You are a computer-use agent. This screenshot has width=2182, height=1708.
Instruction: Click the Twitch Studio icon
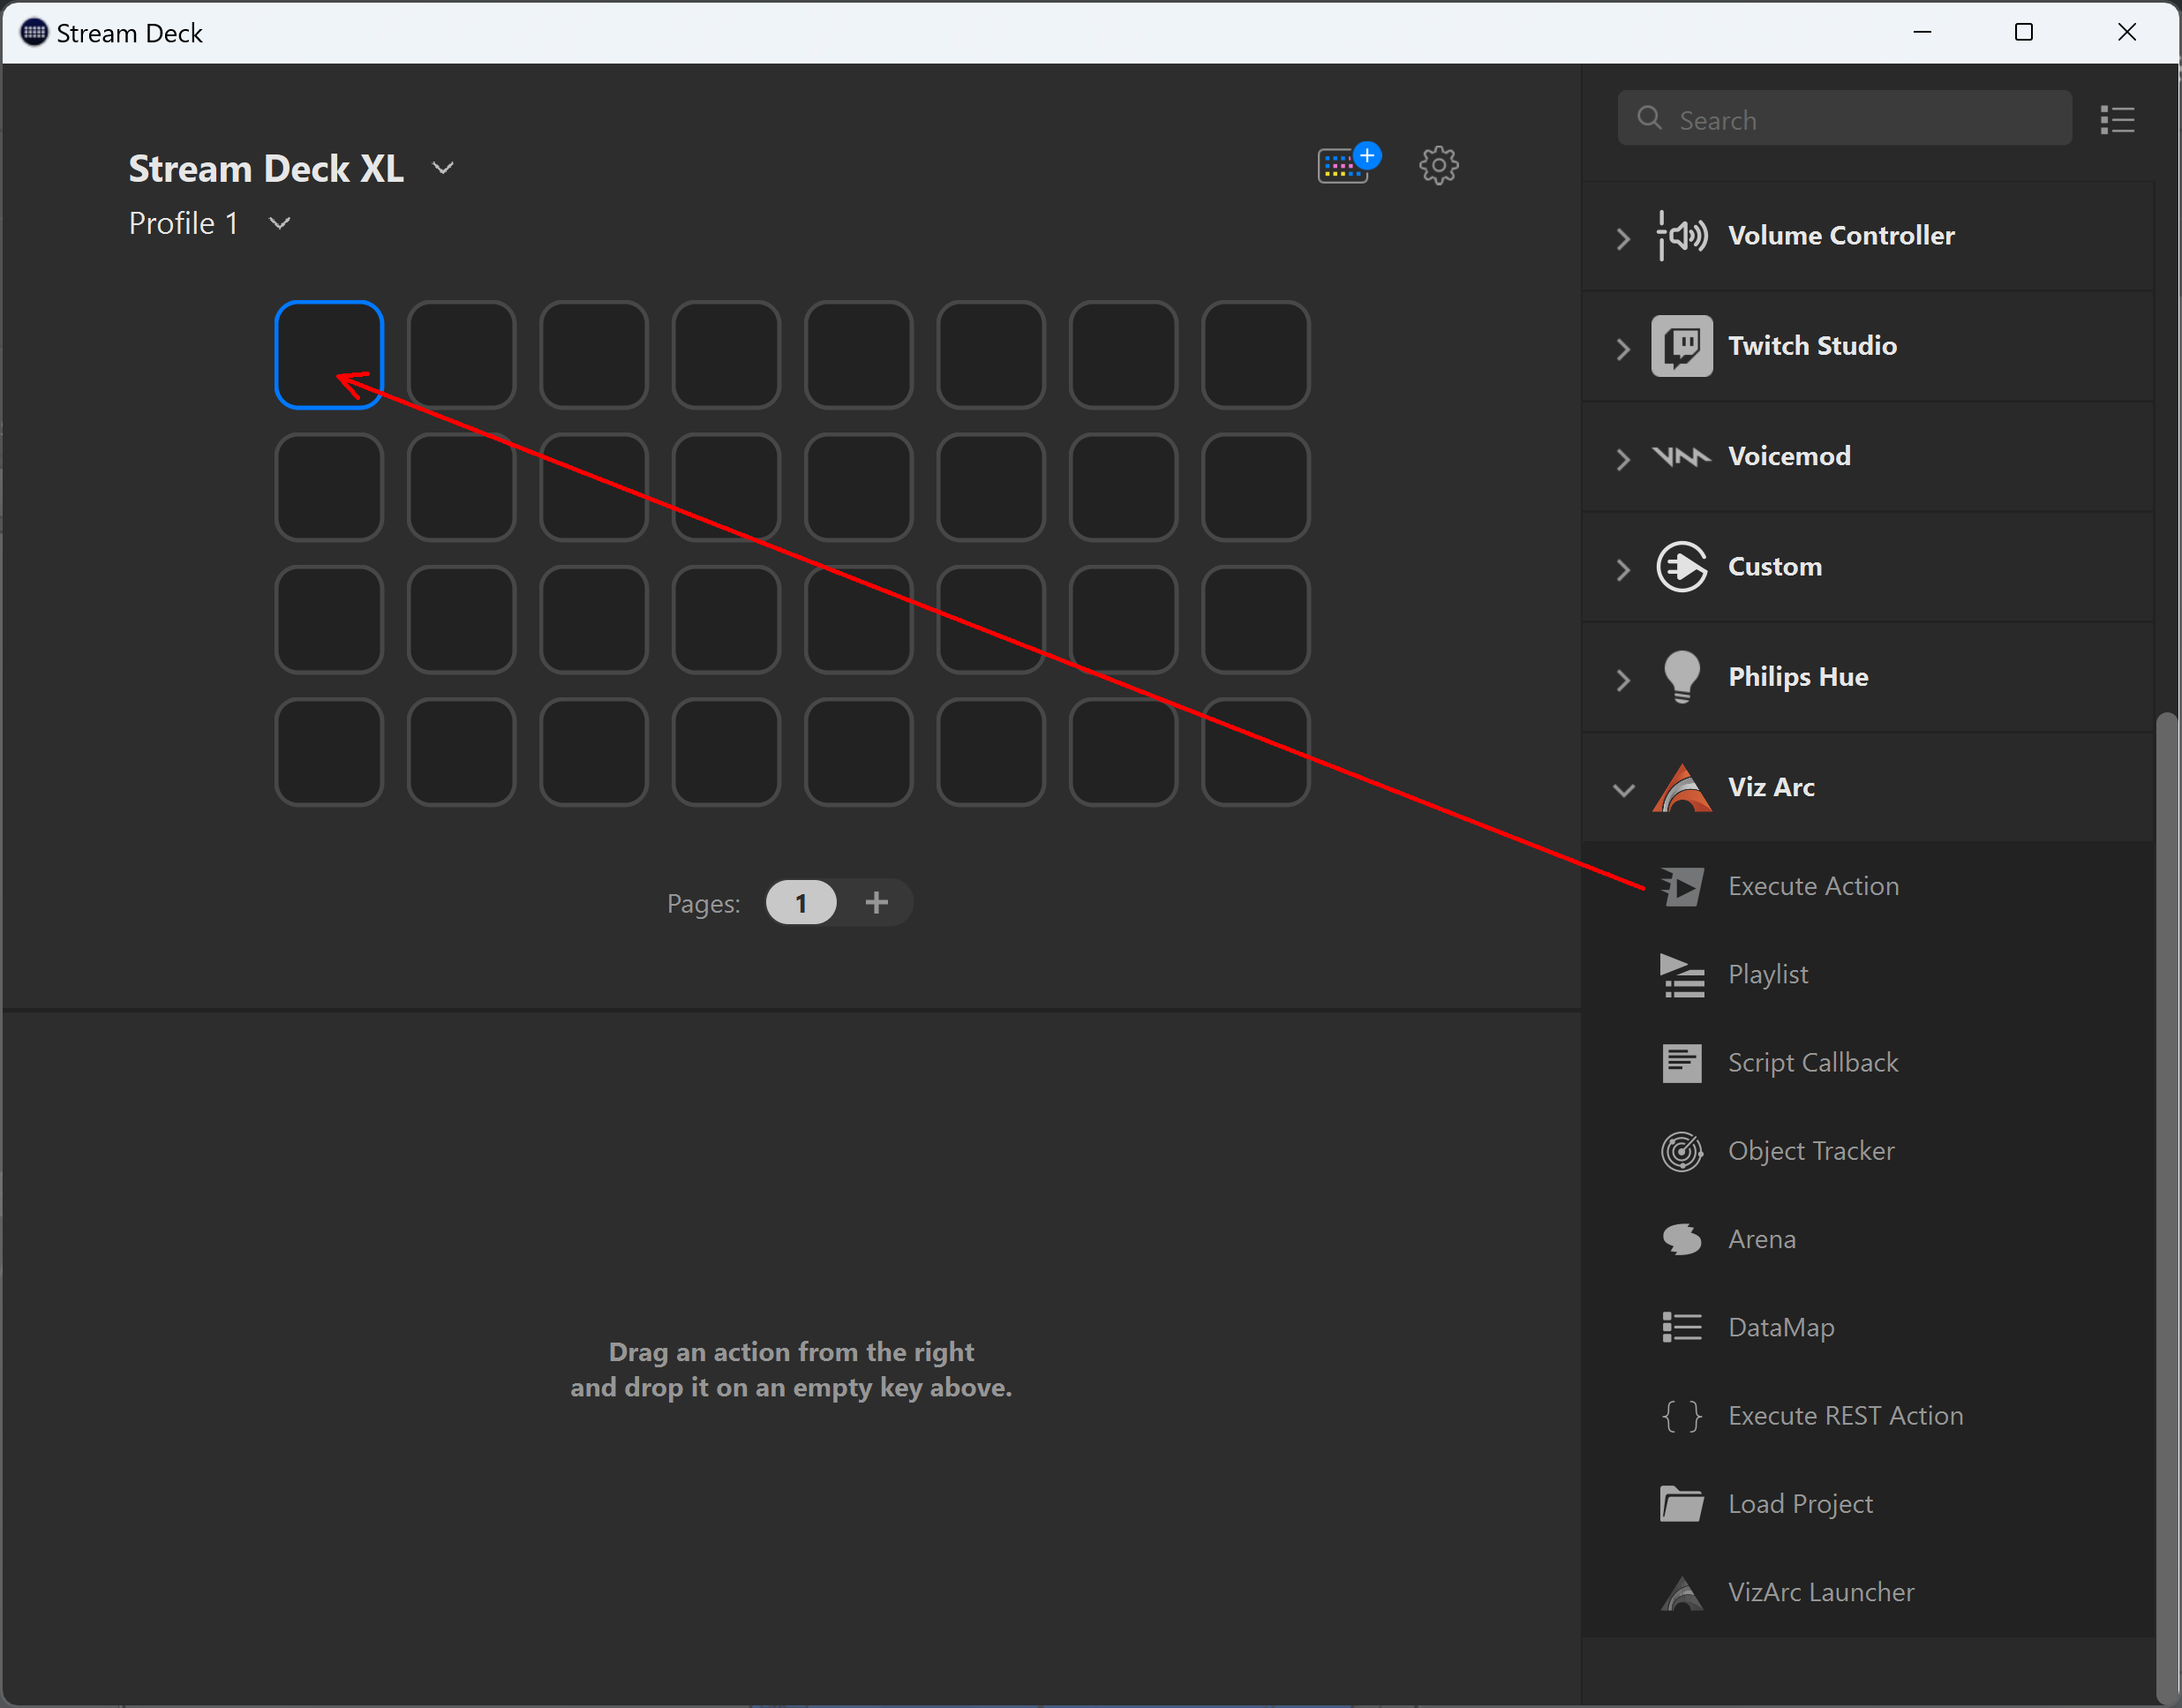pos(1682,346)
